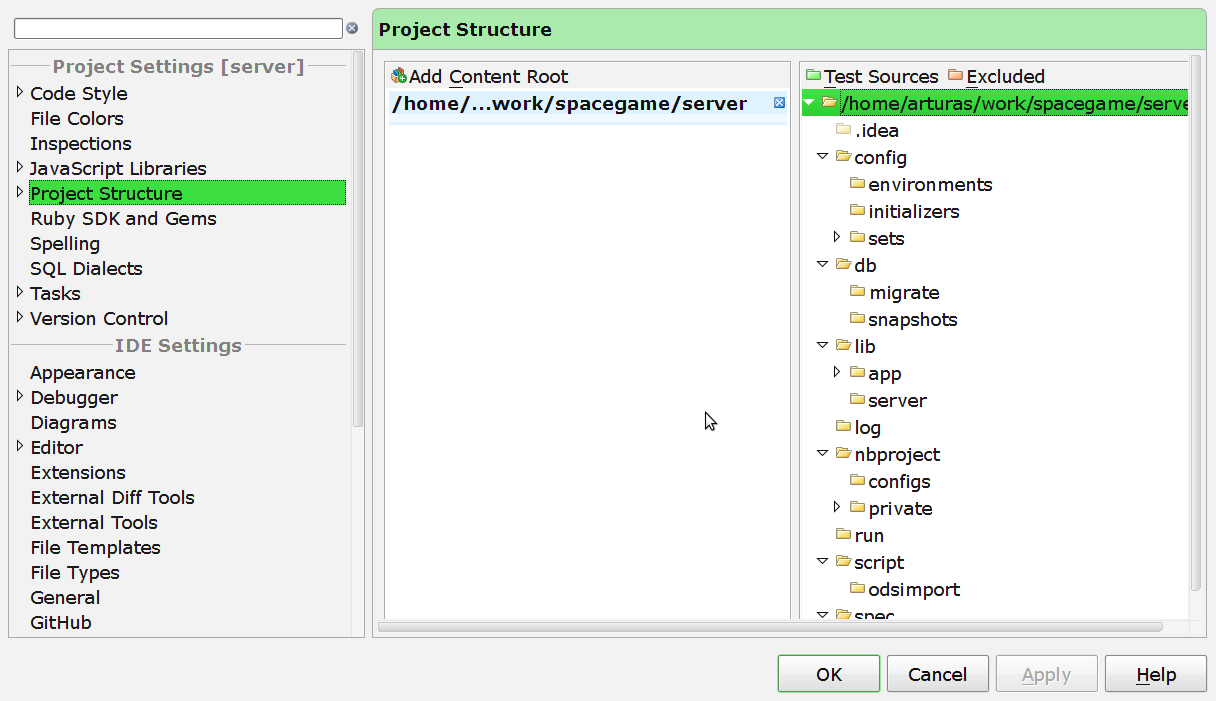
Task: Mark folder as Excluded
Action: [996, 76]
